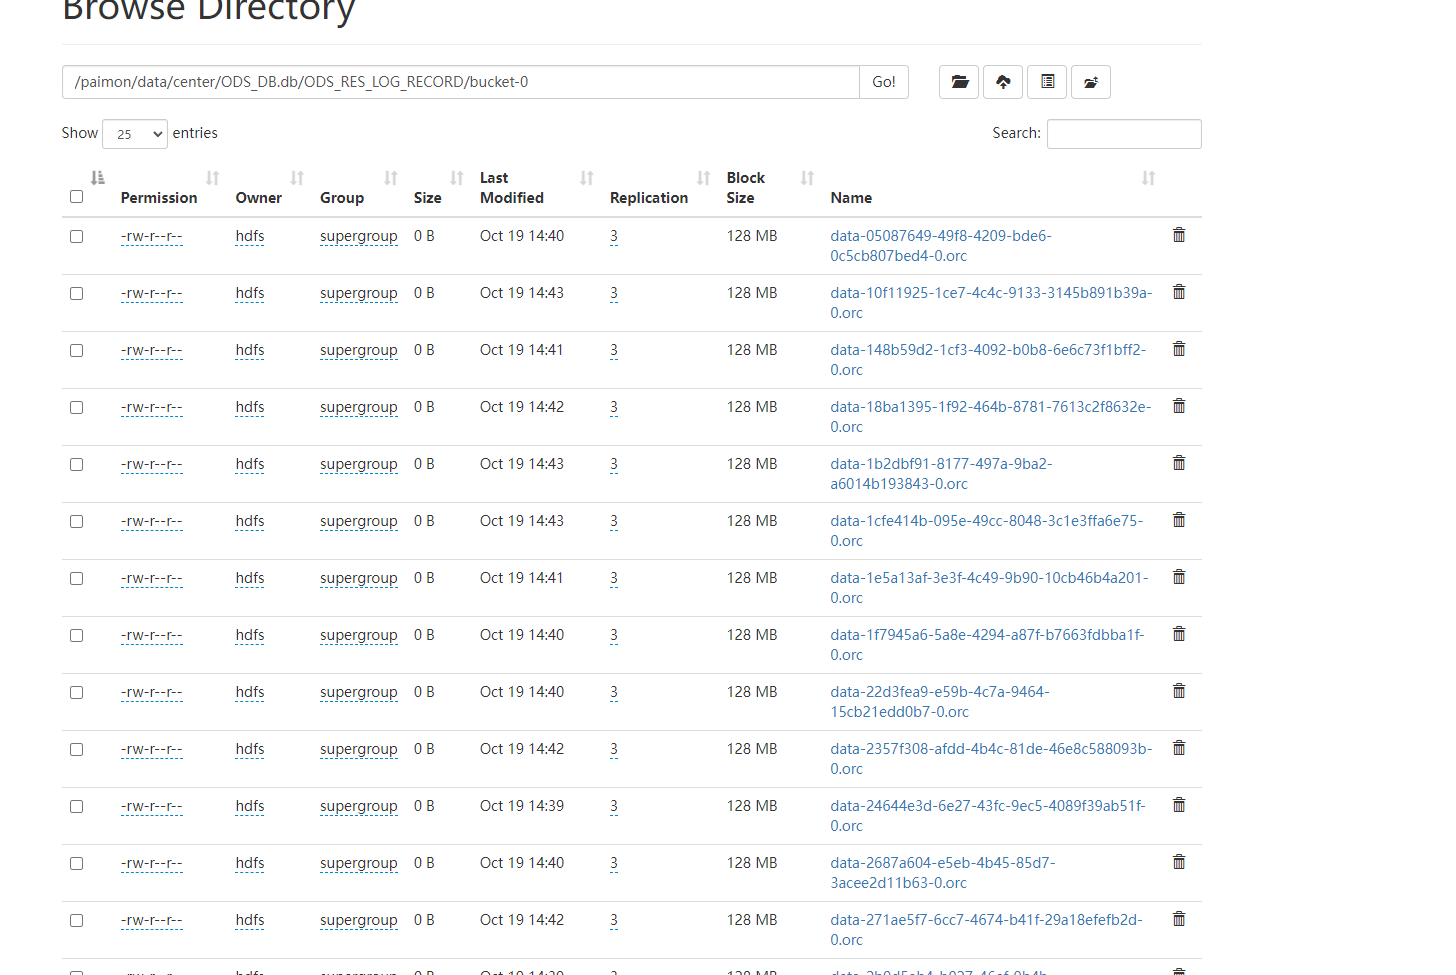Screen dimensions: 1456x975
Task: Click the Go! button
Action: pyautogui.click(x=884, y=82)
